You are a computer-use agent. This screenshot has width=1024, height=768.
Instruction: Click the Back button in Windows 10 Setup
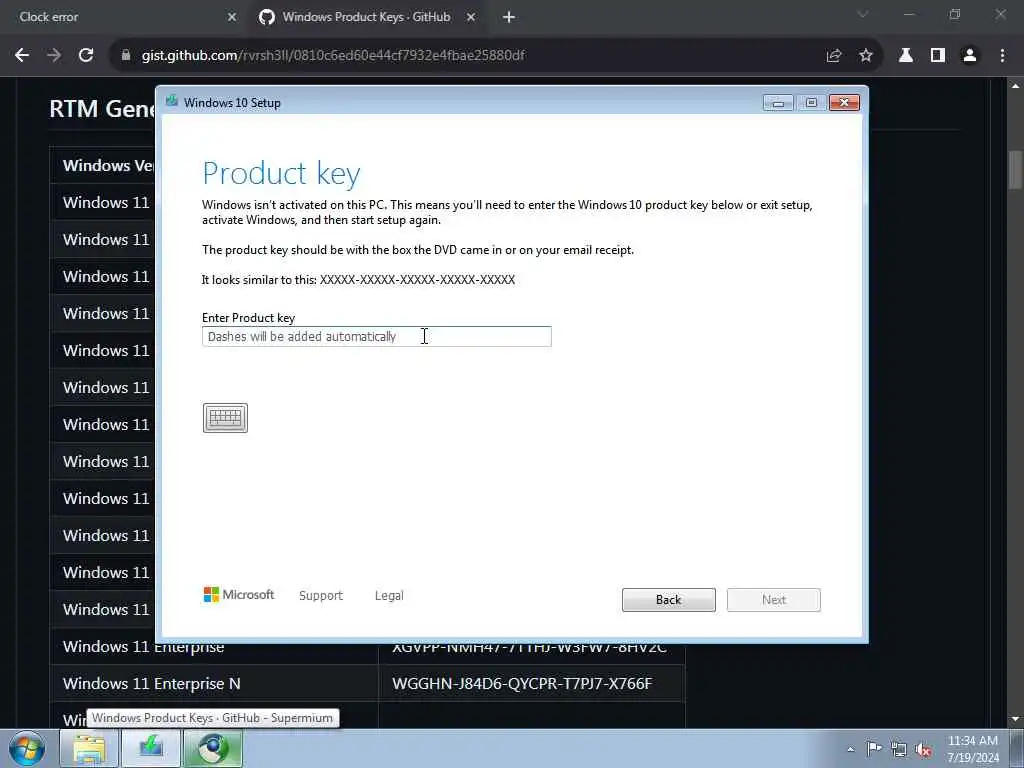coord(669,600)
